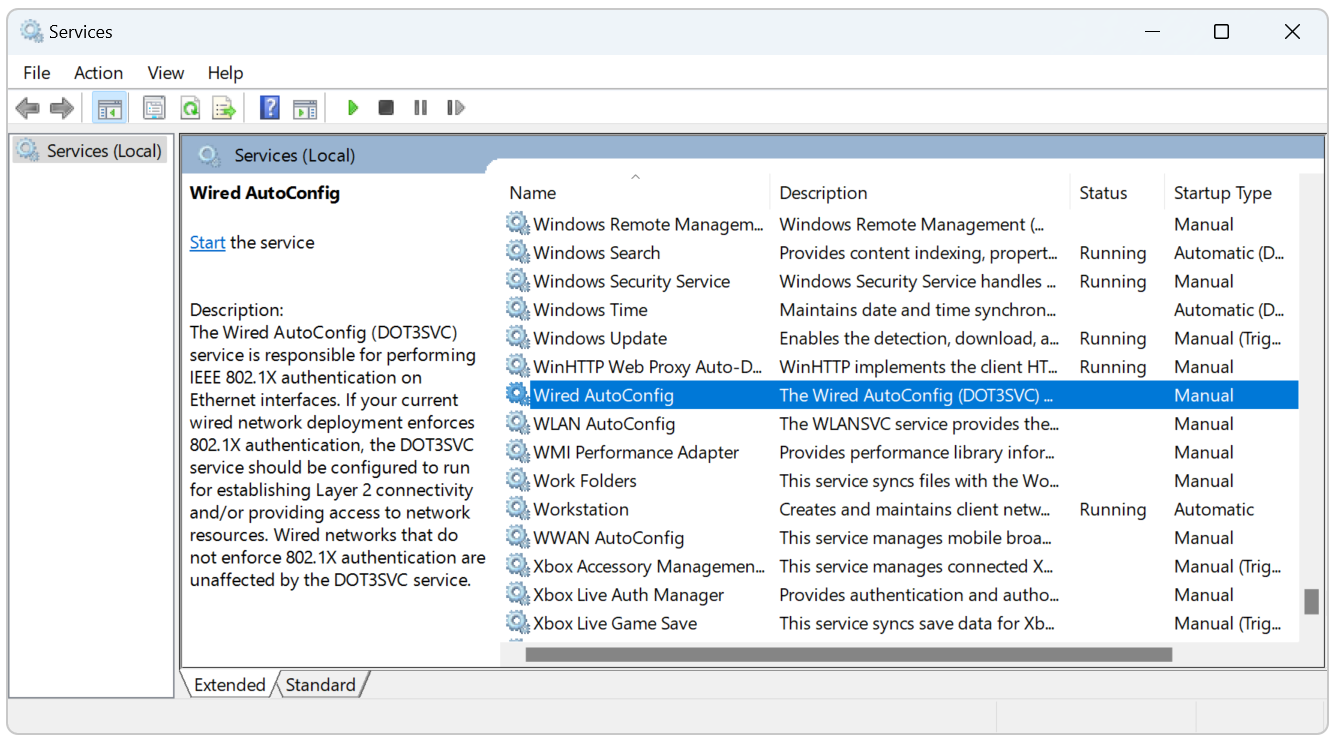This screenshot has height=741, width=1335.
Task: Select Services (Local) in the console tree
Action: click(x=103, y=151)
